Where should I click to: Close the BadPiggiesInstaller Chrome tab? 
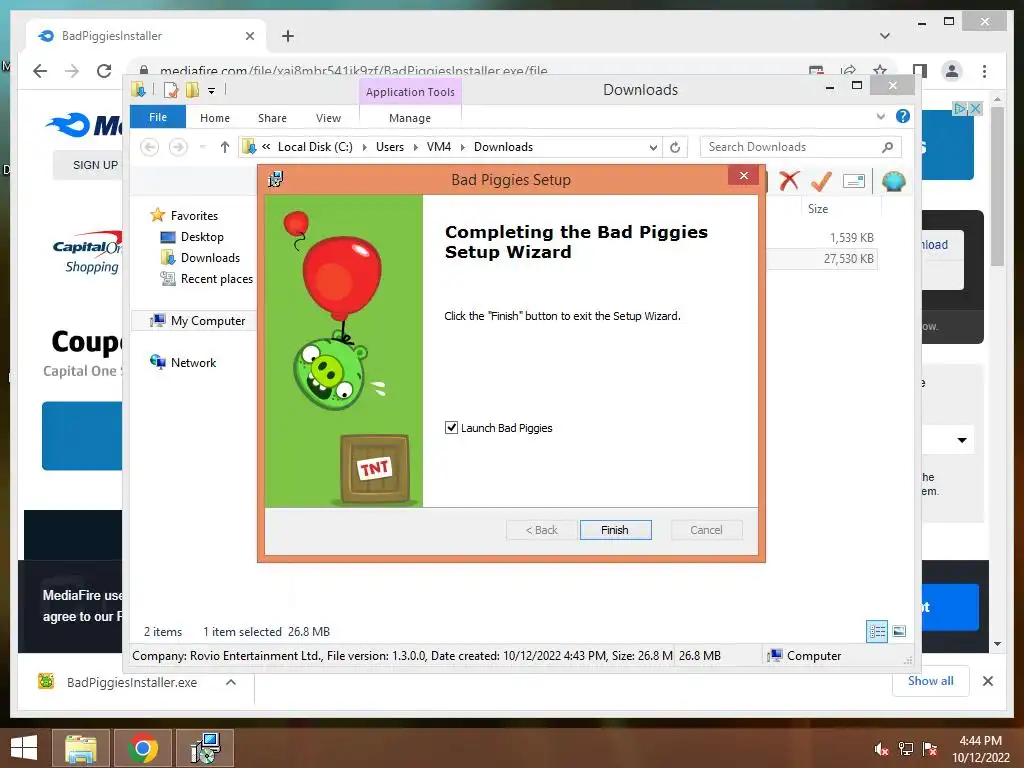tap(249, 36)
